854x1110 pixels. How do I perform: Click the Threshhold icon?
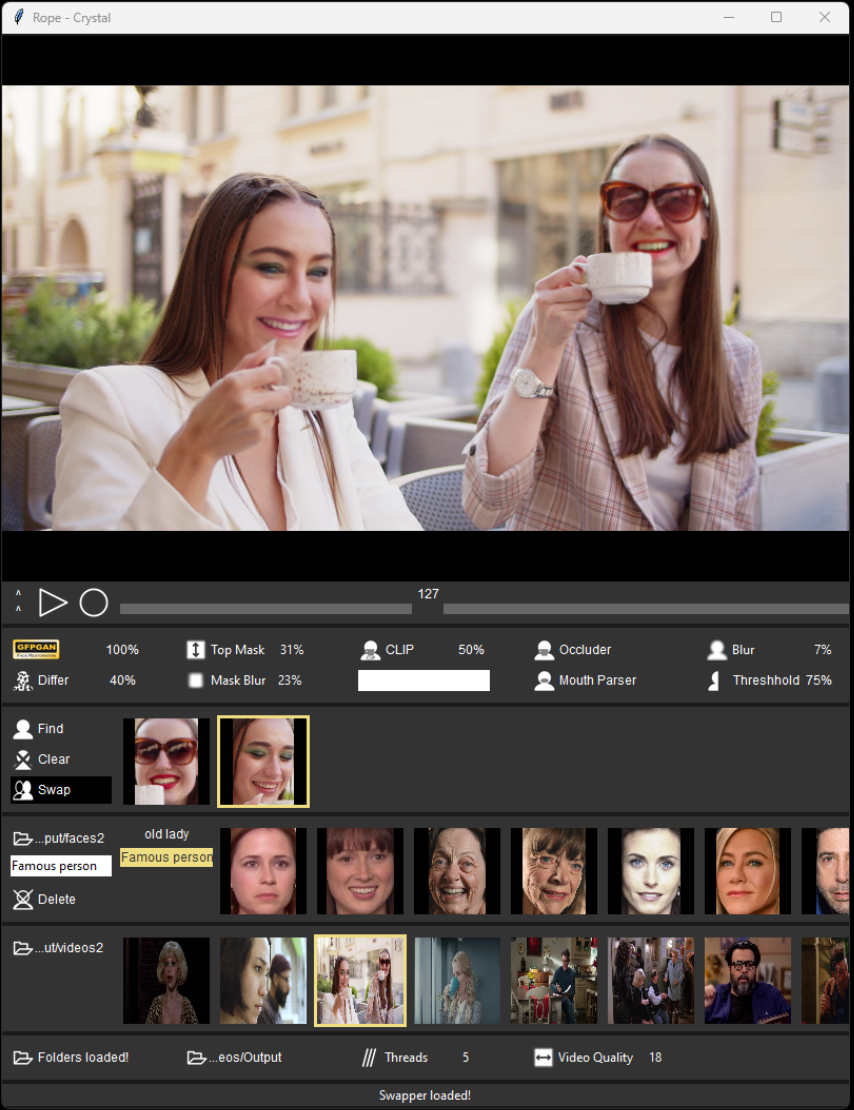714,680
